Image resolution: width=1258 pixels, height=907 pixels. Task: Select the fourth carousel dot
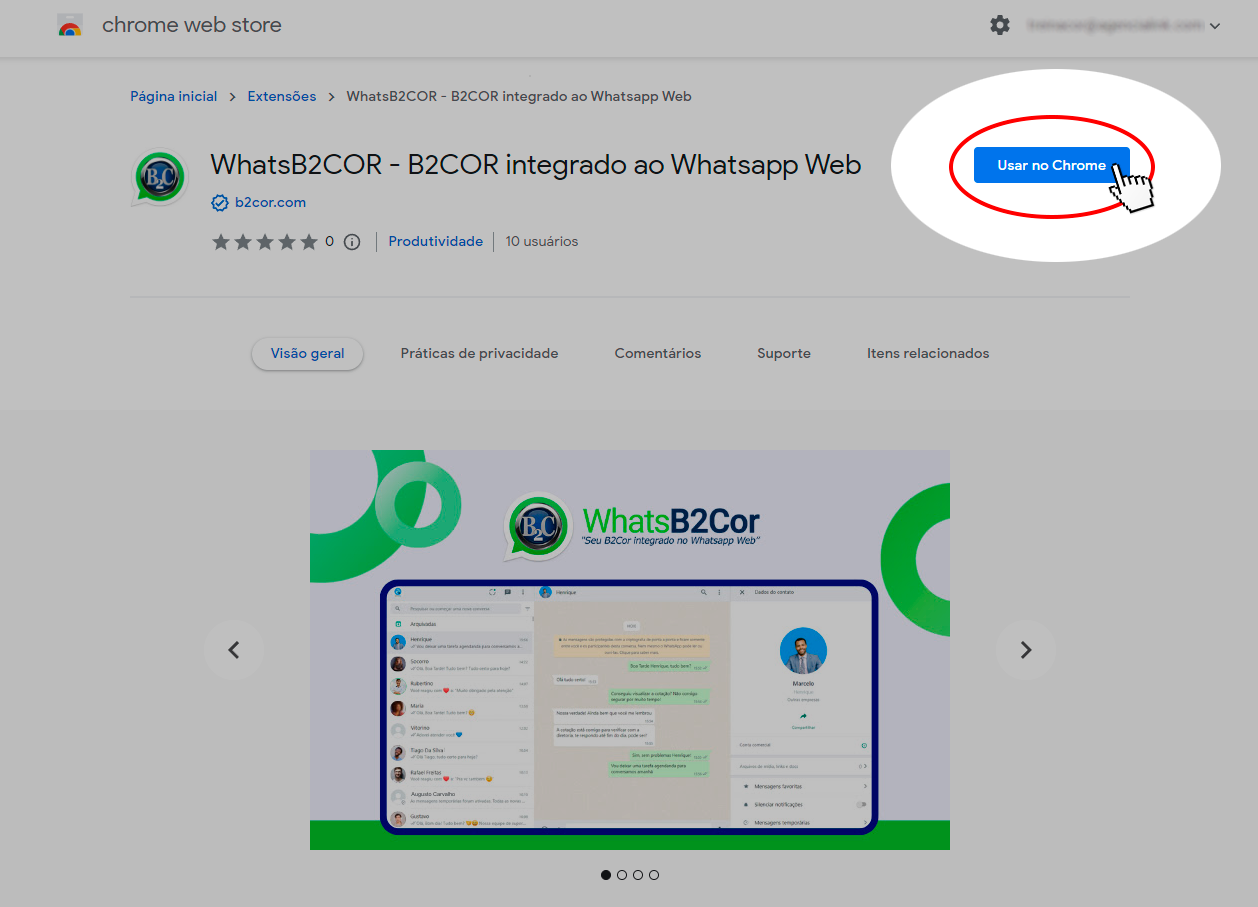(654, 875)
